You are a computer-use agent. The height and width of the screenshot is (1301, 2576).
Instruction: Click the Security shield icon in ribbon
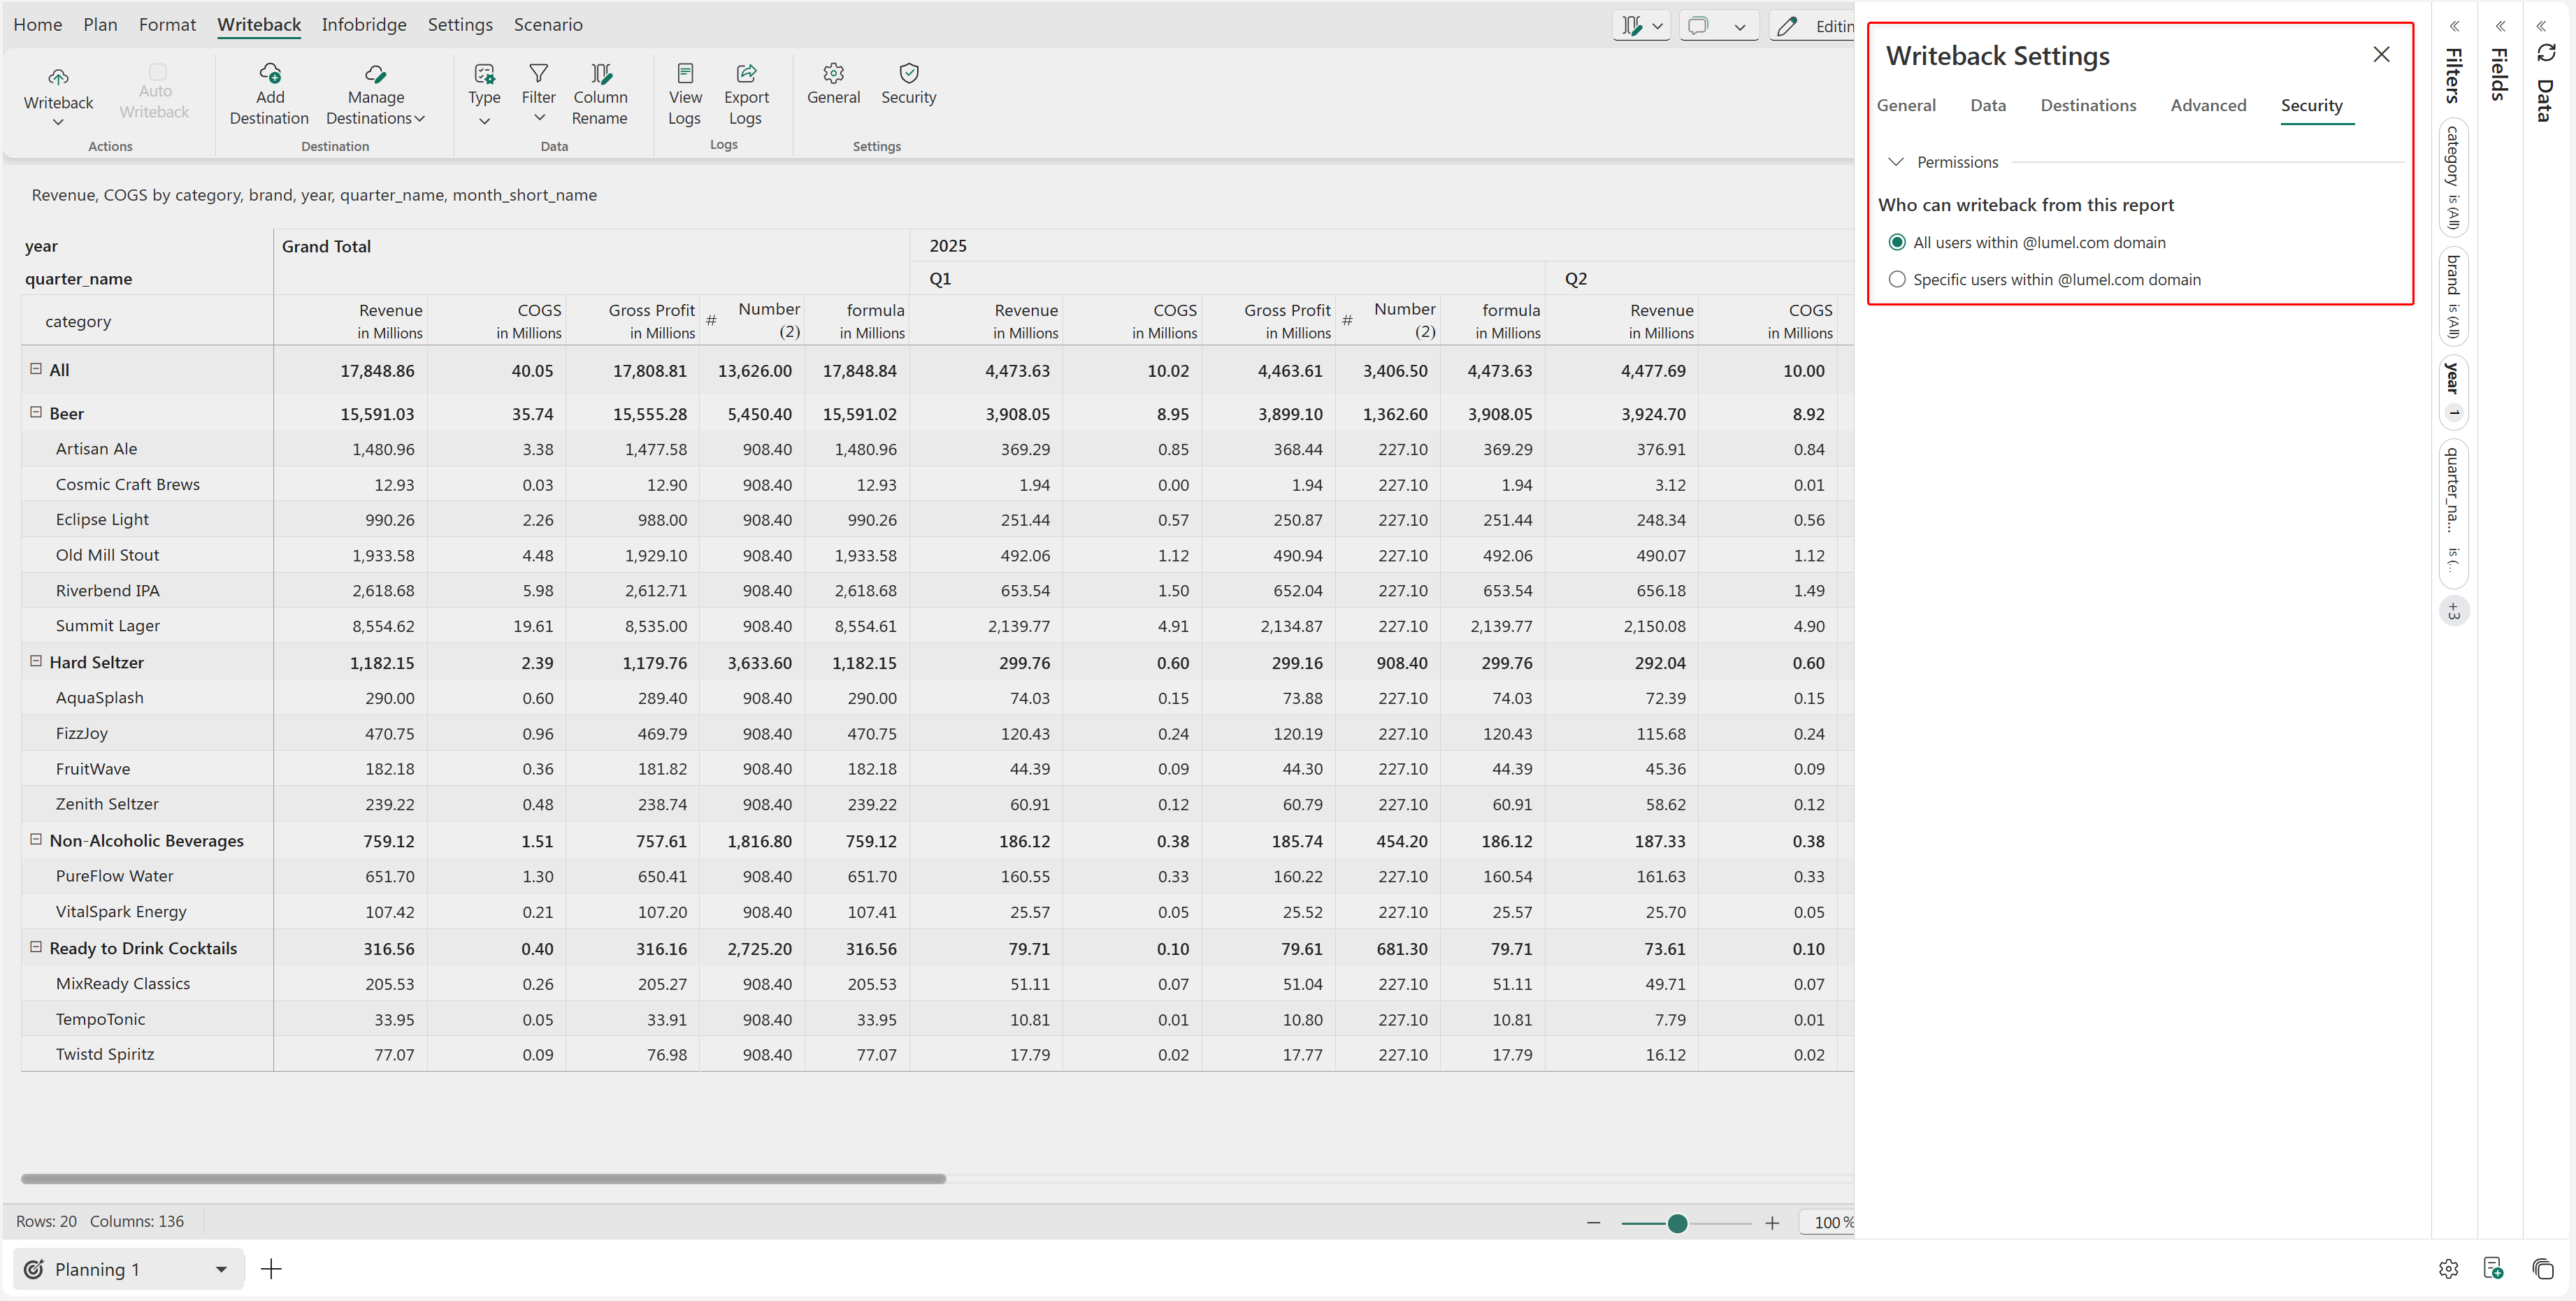[908, 74]
